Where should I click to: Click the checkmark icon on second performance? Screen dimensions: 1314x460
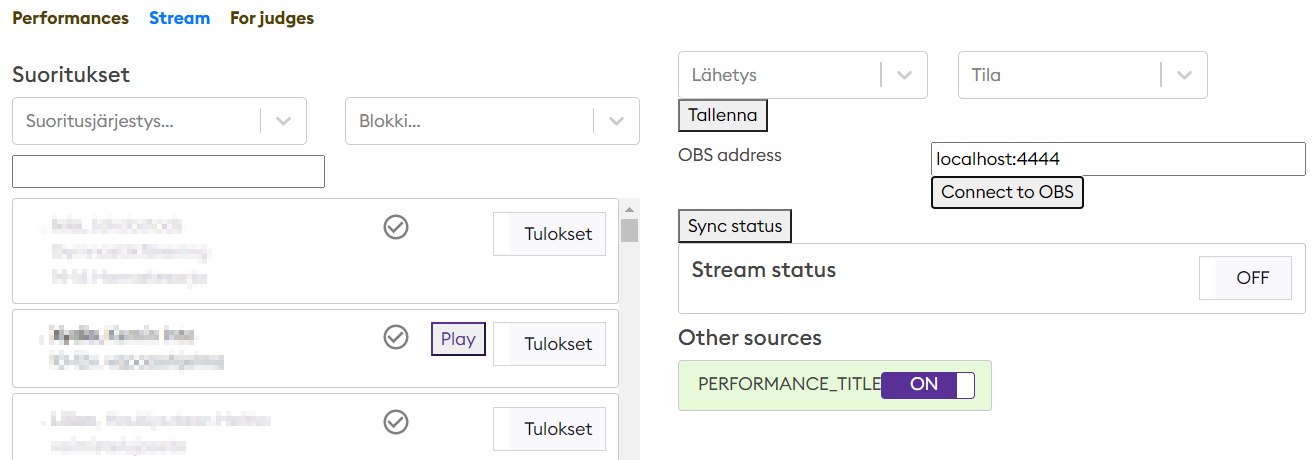pyautogui.click(x=396, y=337)
